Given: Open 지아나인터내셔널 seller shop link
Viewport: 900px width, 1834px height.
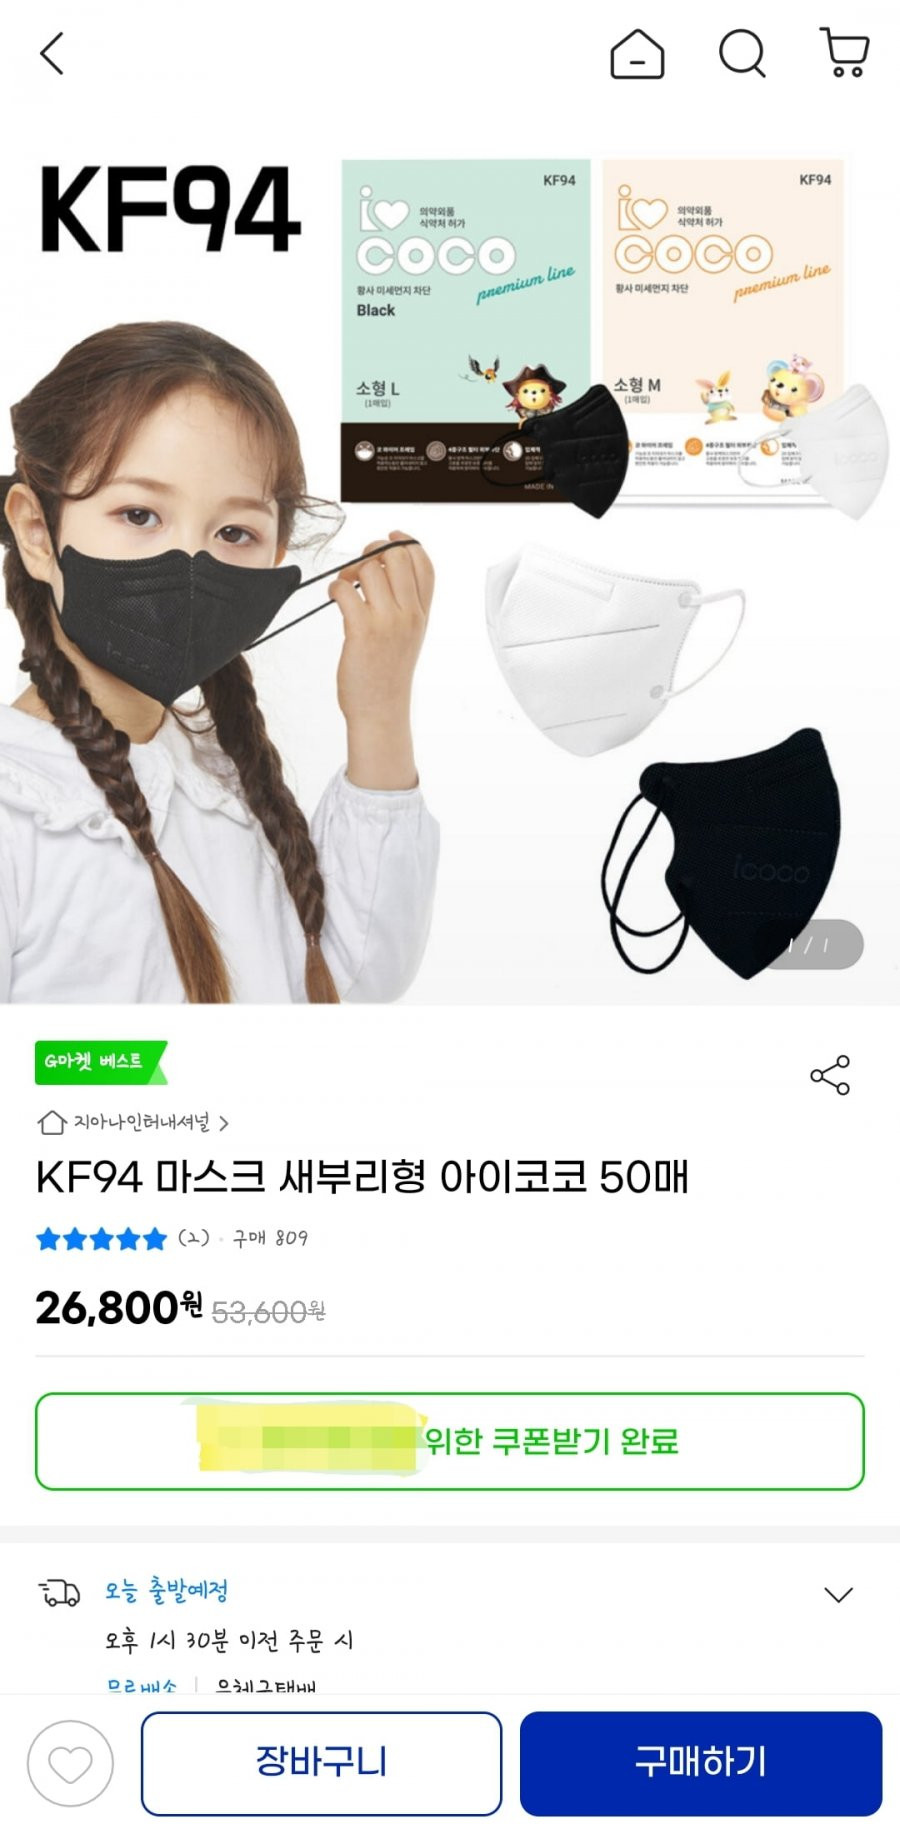Looking at the screenshot, I should coord(141,1122).
